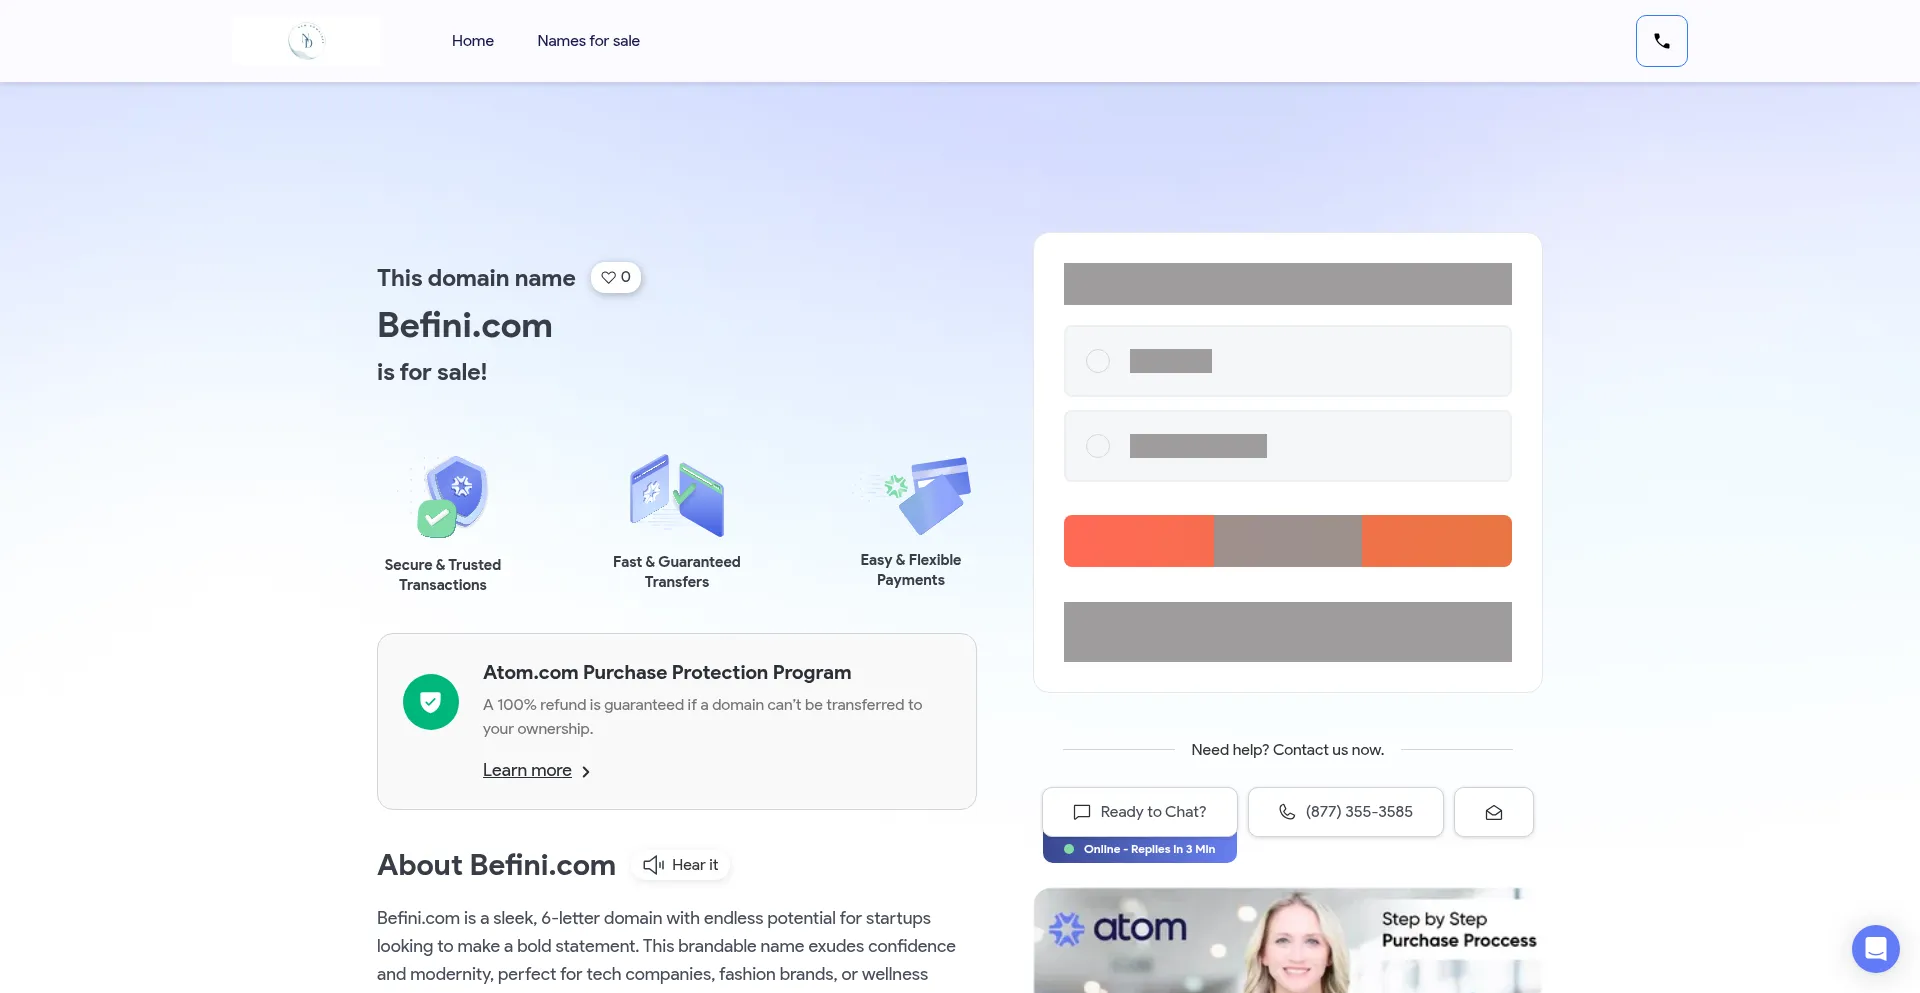The width and height of the screenshot is (1920, 993).
Task: Follow the Learn more link
Action: point(527,770)
